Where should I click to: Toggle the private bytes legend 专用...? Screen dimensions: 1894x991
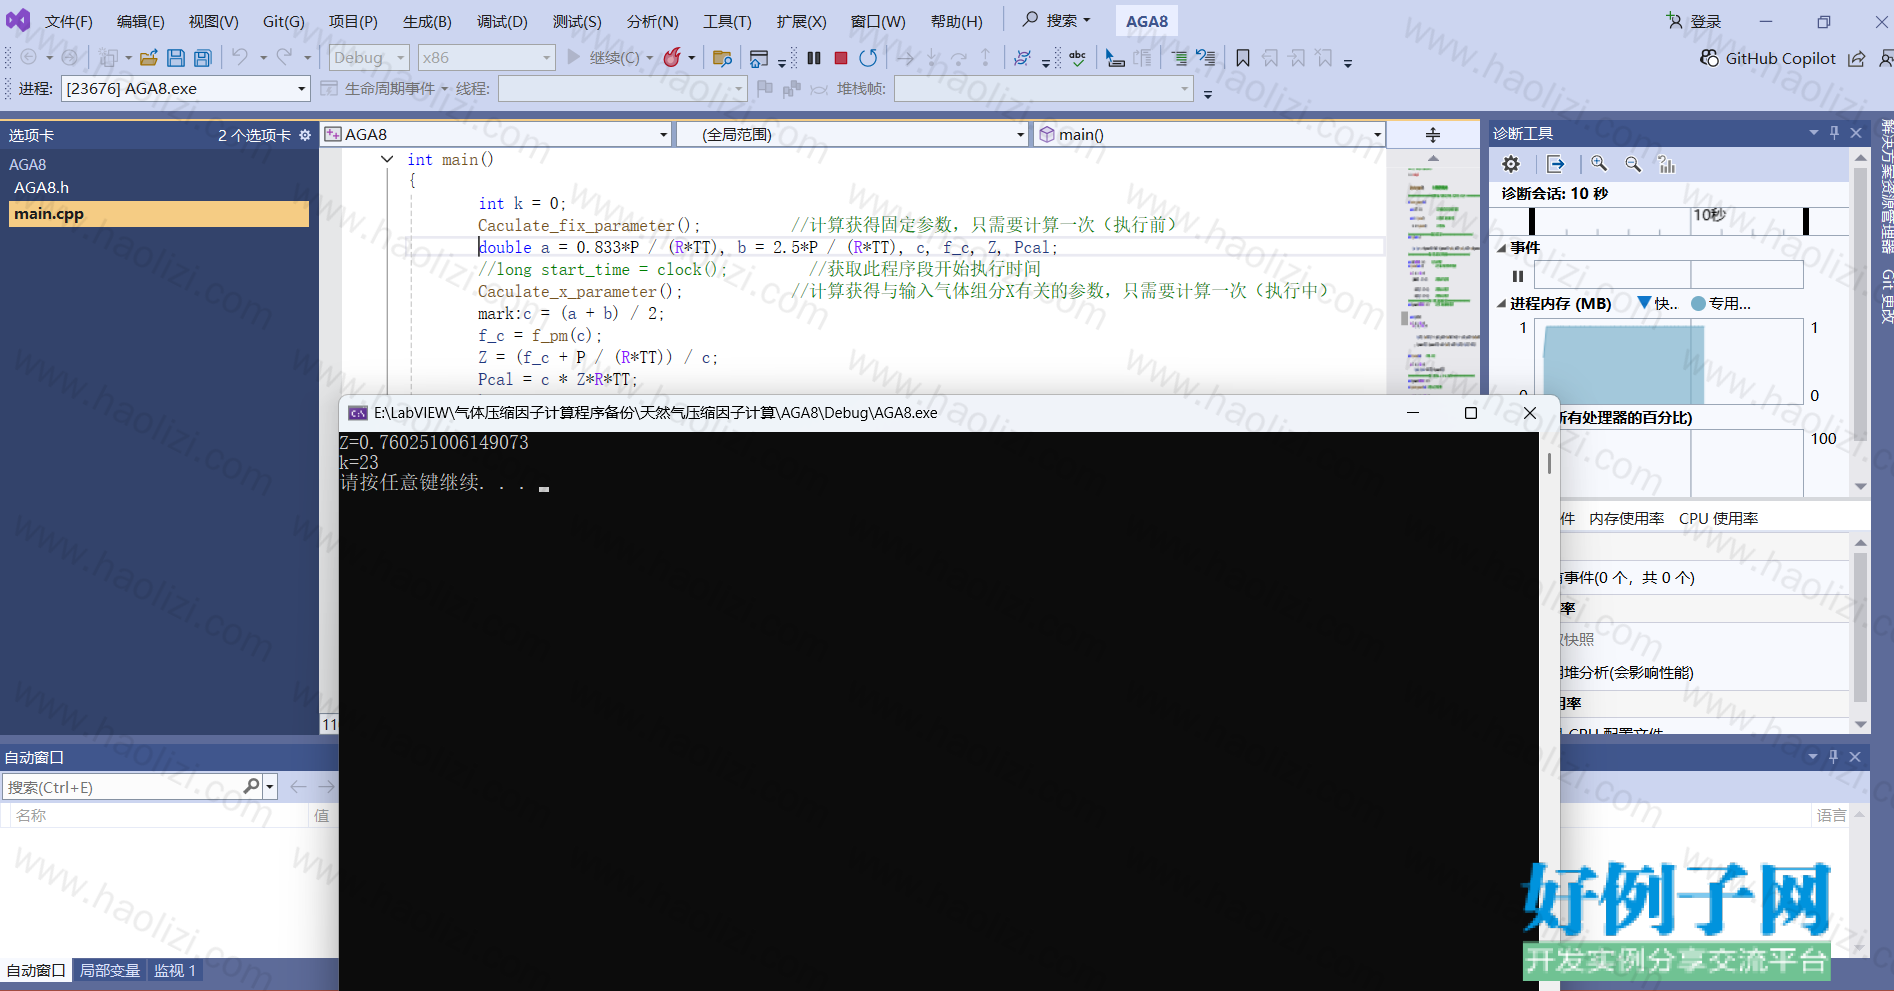(1721, 303)
